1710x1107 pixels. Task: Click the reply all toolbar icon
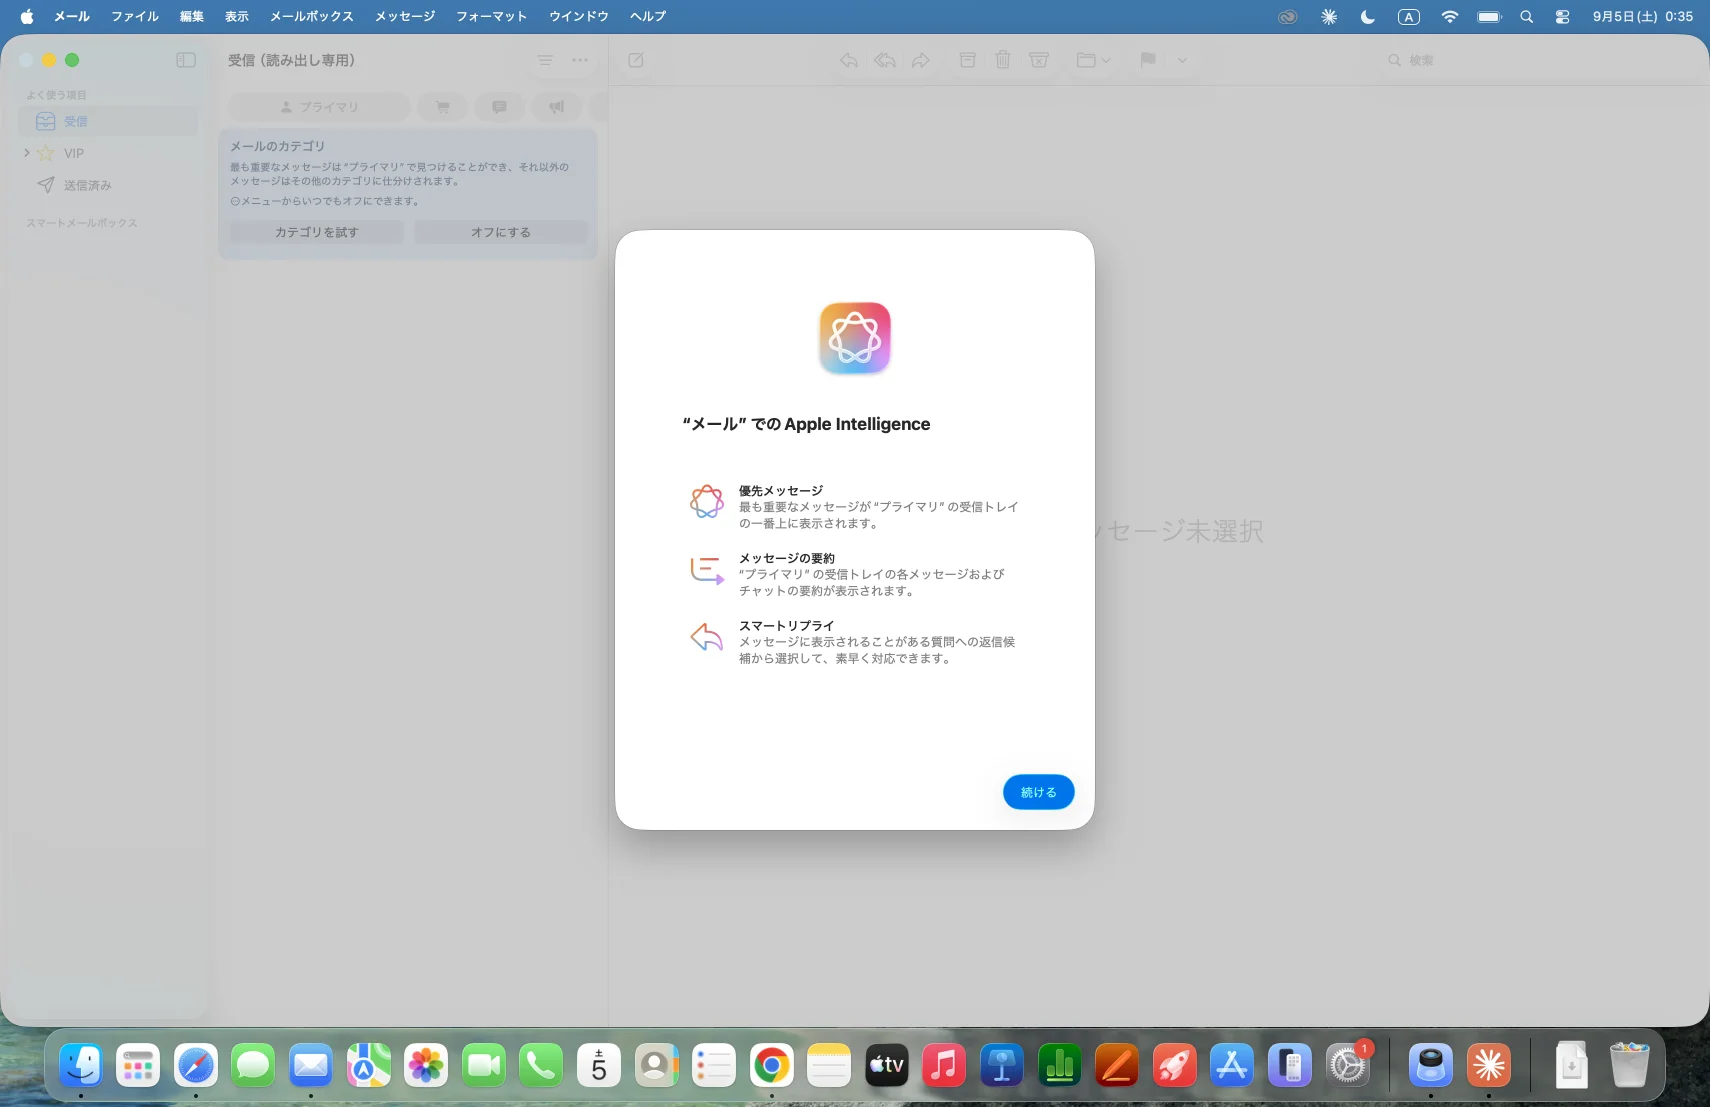tap(885, 60)
